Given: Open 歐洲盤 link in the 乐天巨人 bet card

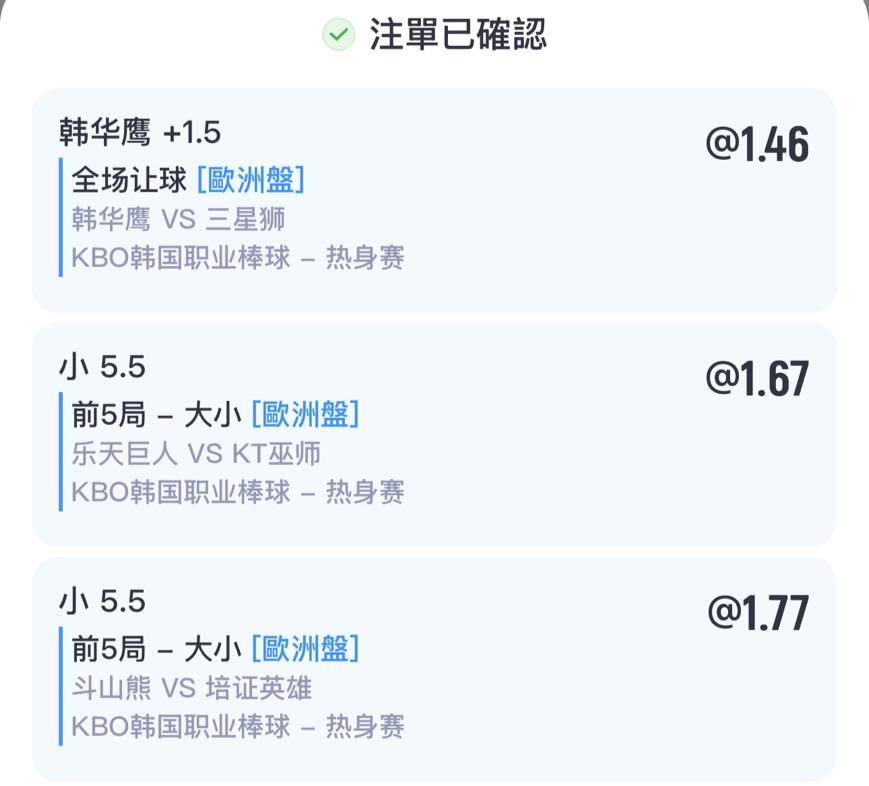Looking at the screenshot, I should click(x=305, y=414).
